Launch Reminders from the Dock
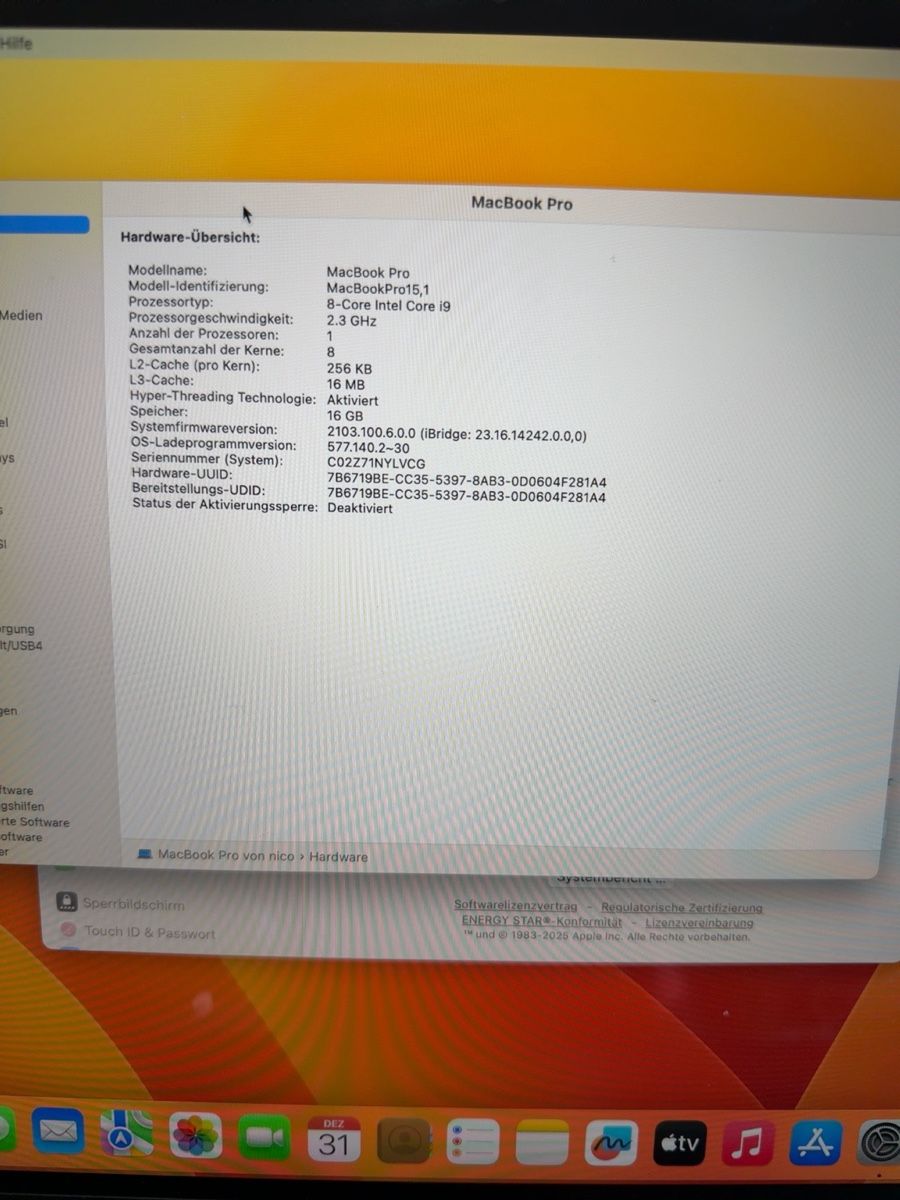 click(472, 1142)
